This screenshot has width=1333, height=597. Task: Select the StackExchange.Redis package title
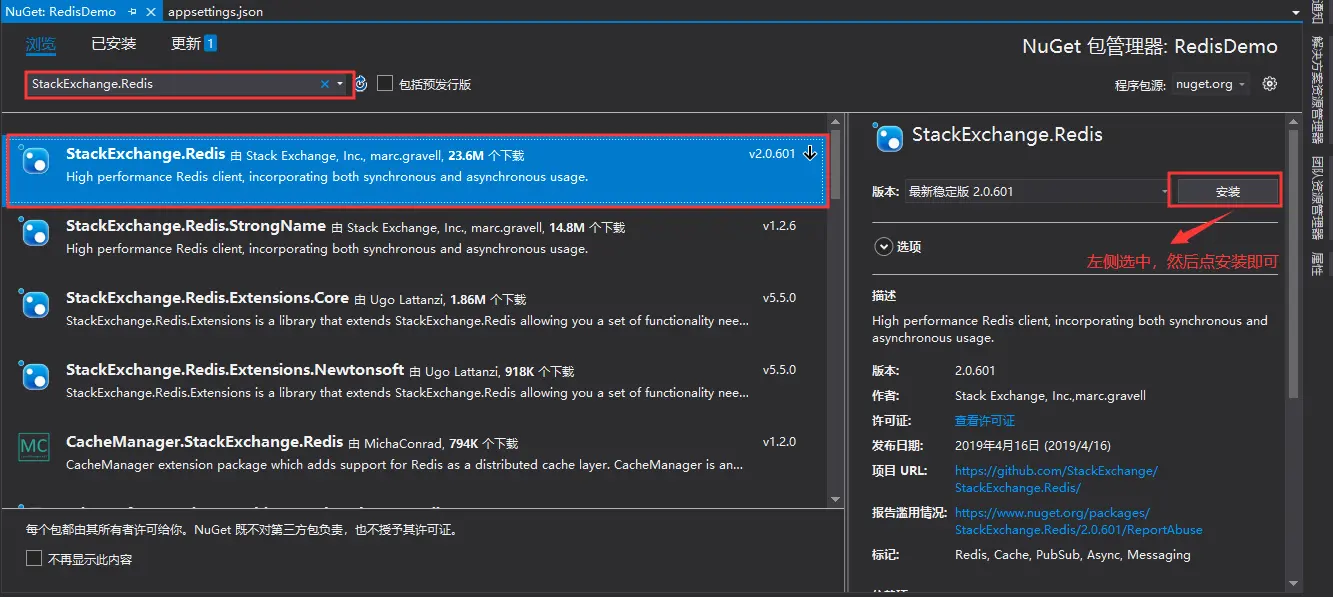[x=146, y=154]
